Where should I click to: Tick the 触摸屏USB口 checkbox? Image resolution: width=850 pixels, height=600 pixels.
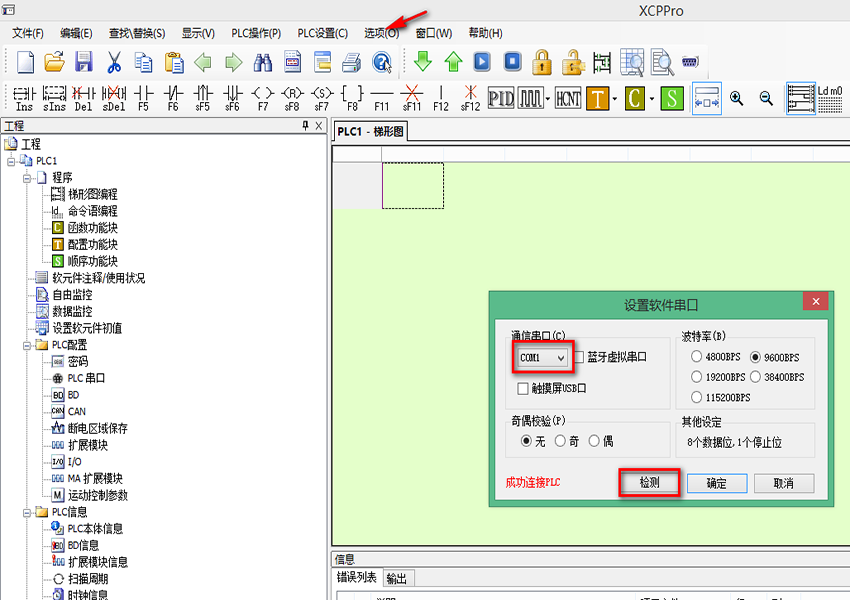(523, 388)
